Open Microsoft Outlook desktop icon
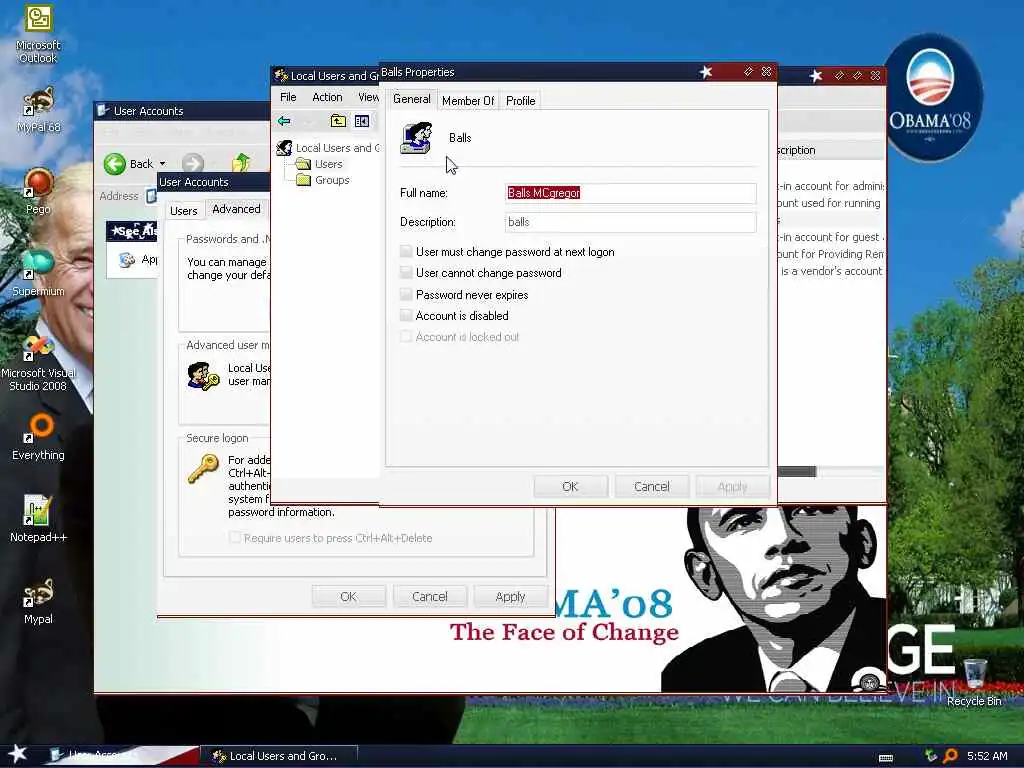 coord(38,34)
